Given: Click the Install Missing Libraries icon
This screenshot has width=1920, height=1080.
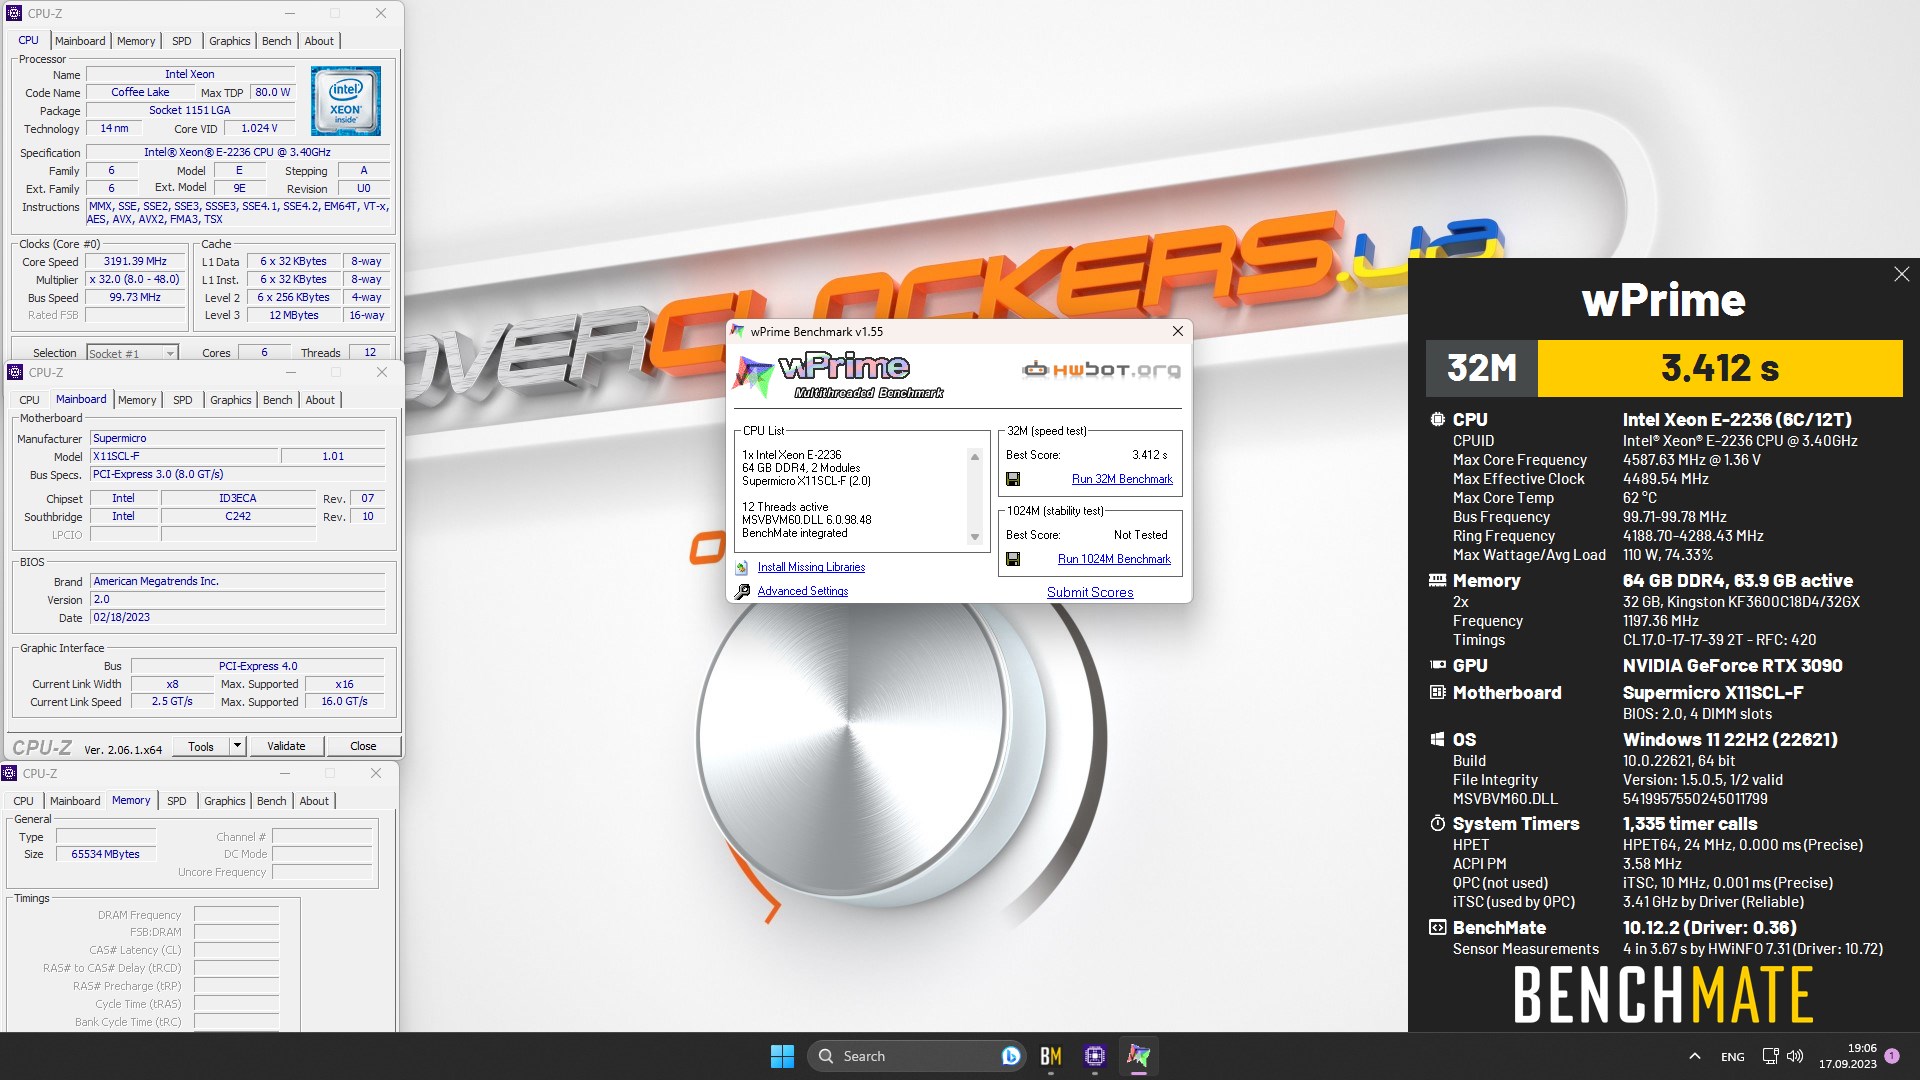Looking at the screenshot, I should pos(742,567).
